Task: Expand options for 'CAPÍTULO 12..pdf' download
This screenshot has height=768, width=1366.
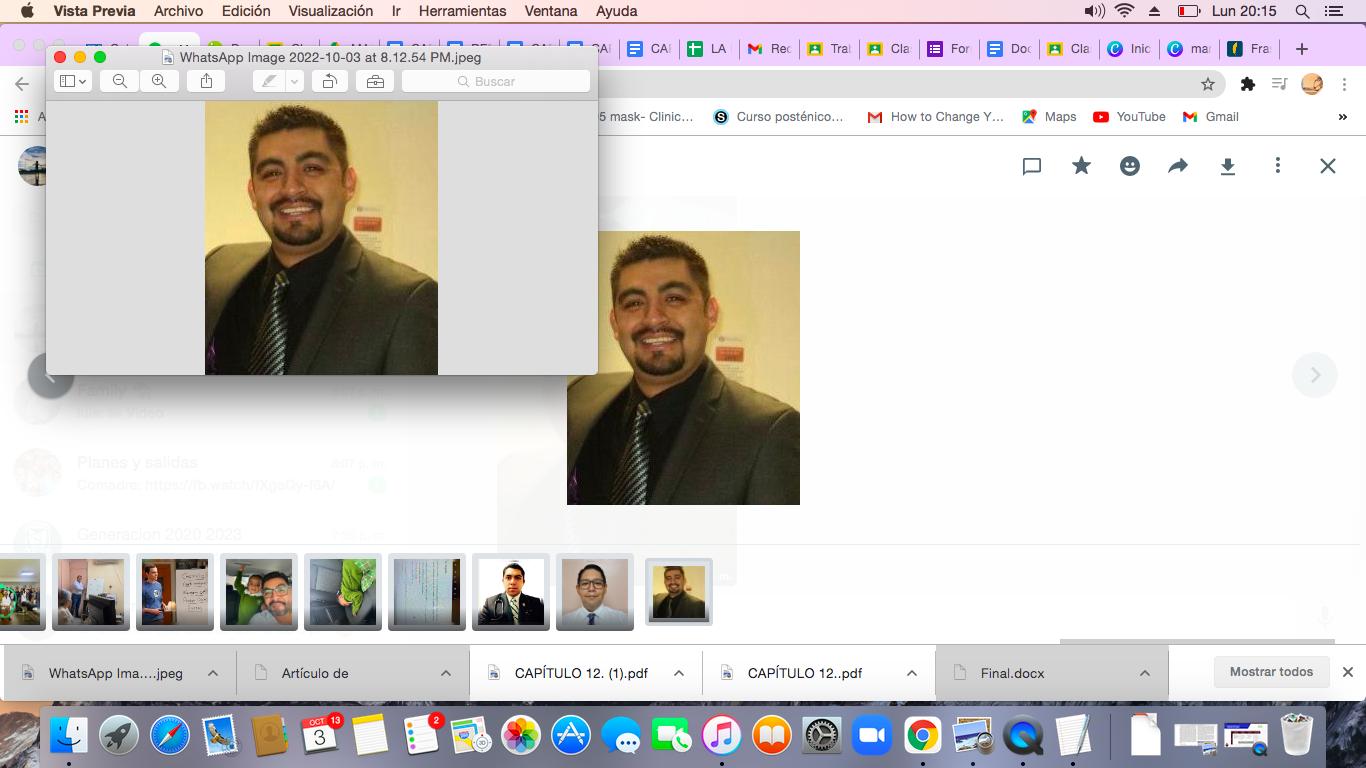Action: tap(912, 673)
